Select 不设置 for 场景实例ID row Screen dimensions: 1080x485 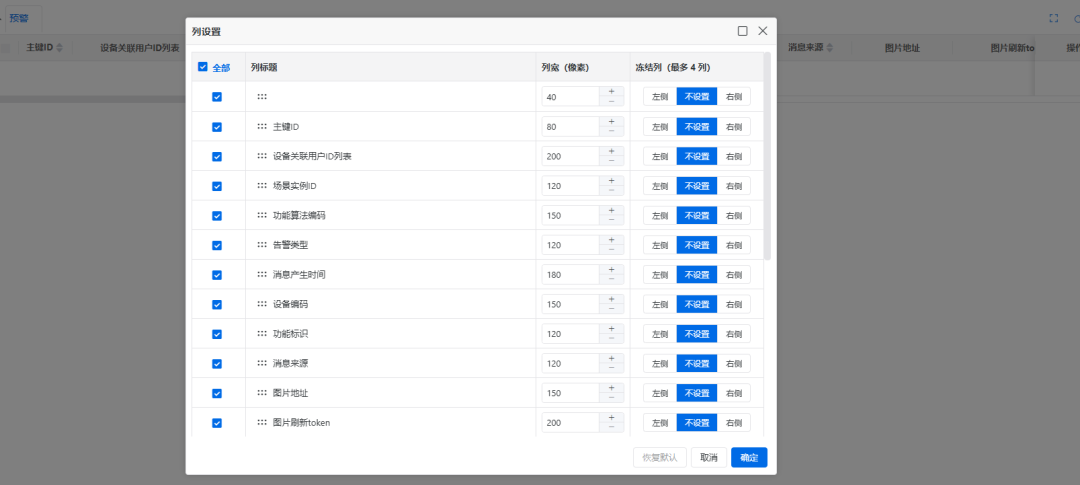[697, 186]
